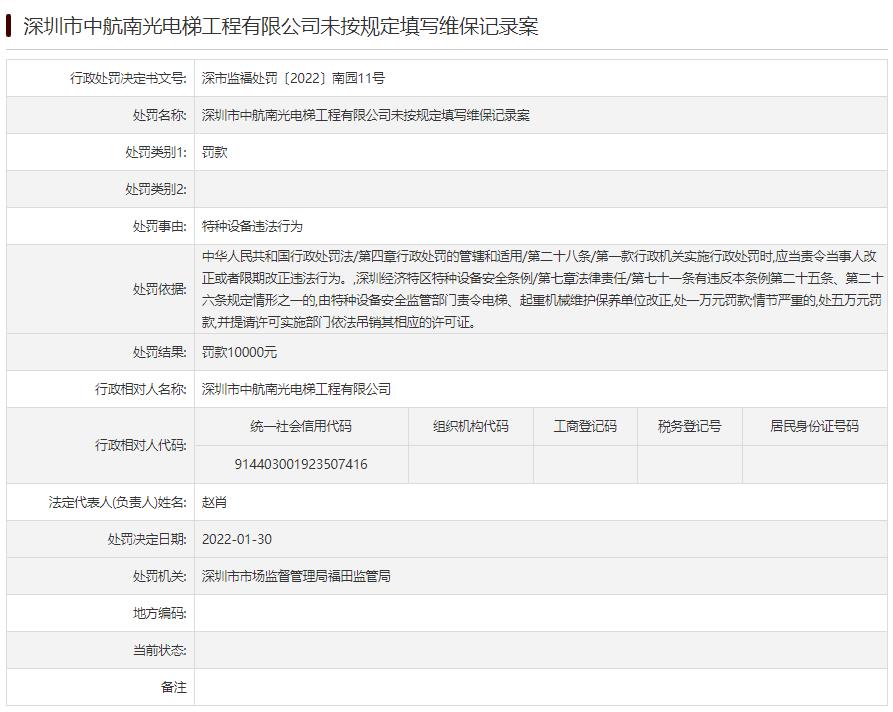Click the 统一社会信用代码 column header
Viewport: 893px width, 712px height.
[301, 426]
